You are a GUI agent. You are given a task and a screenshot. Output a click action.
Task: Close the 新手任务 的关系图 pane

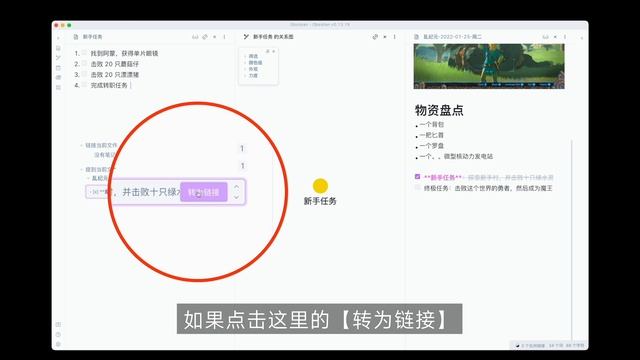[385, 37]
